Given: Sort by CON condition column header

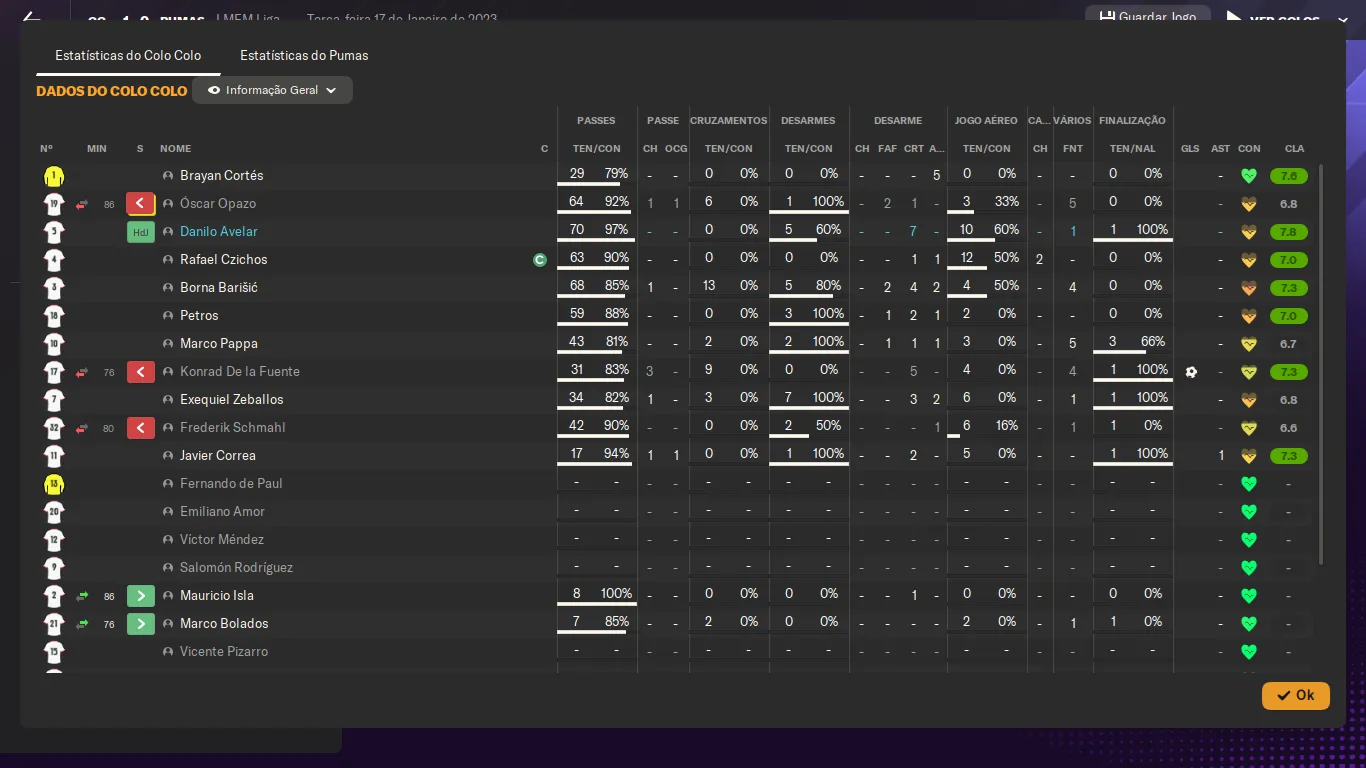Looking at the screenshot, I should pos(1249,149).
